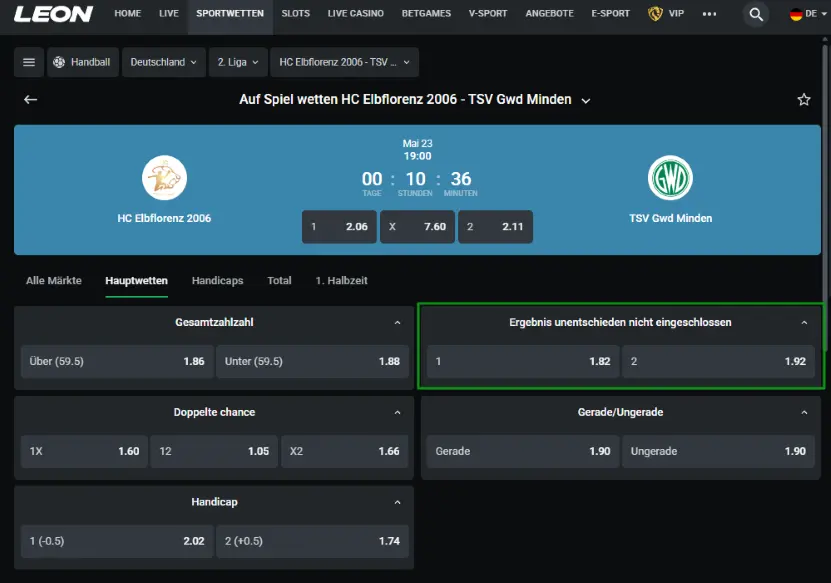The width and height of the screenshot is (831, 583).
Task: Select double chance 1X at 1.60
Action: pos(84,452)
